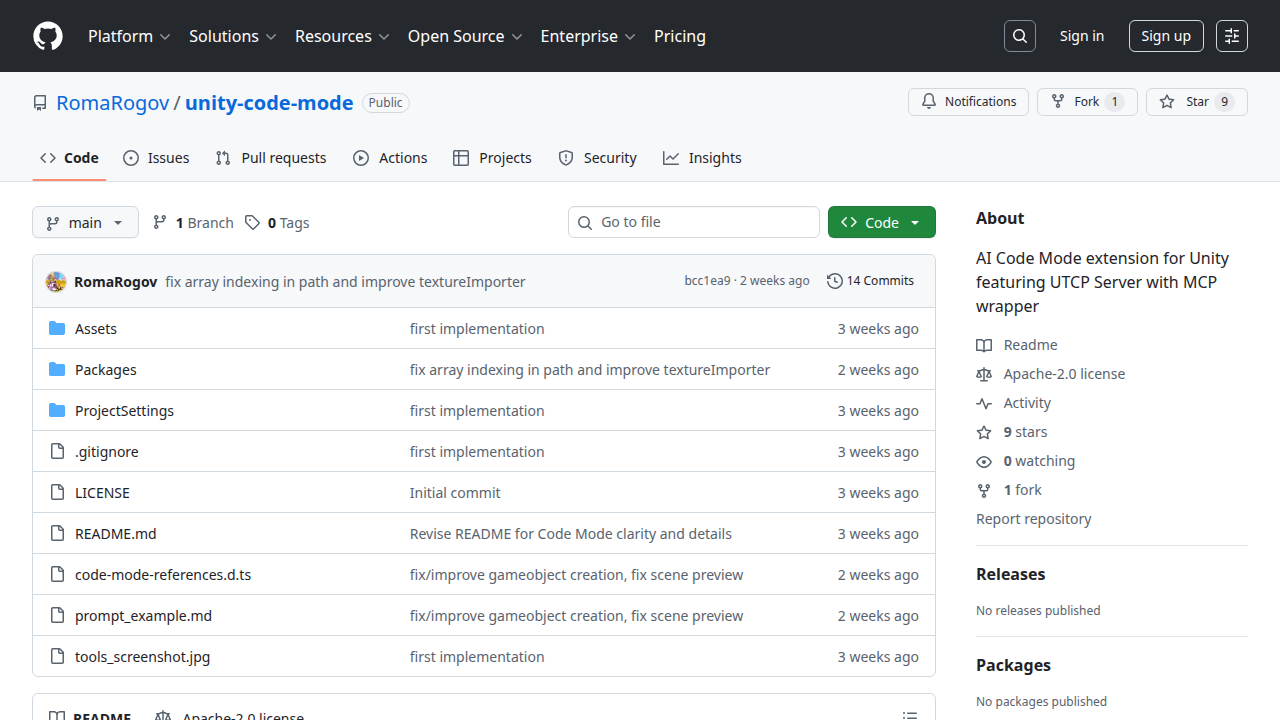The height and width of the screenshot is (720, 1280).
Task: Open the main branch selector dropdown
Action: (85, 222)
